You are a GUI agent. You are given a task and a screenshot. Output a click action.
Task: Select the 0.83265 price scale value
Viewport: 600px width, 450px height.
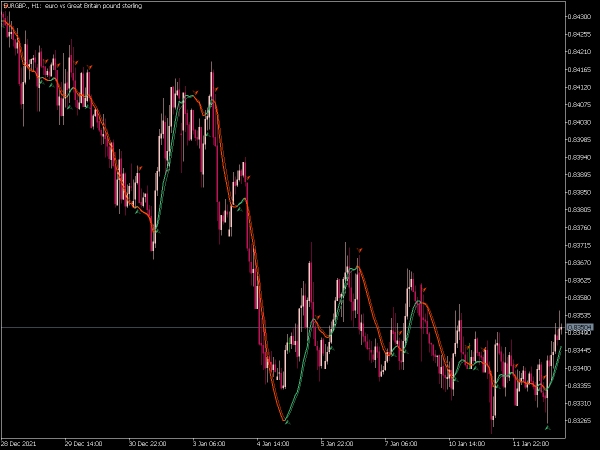579,421
